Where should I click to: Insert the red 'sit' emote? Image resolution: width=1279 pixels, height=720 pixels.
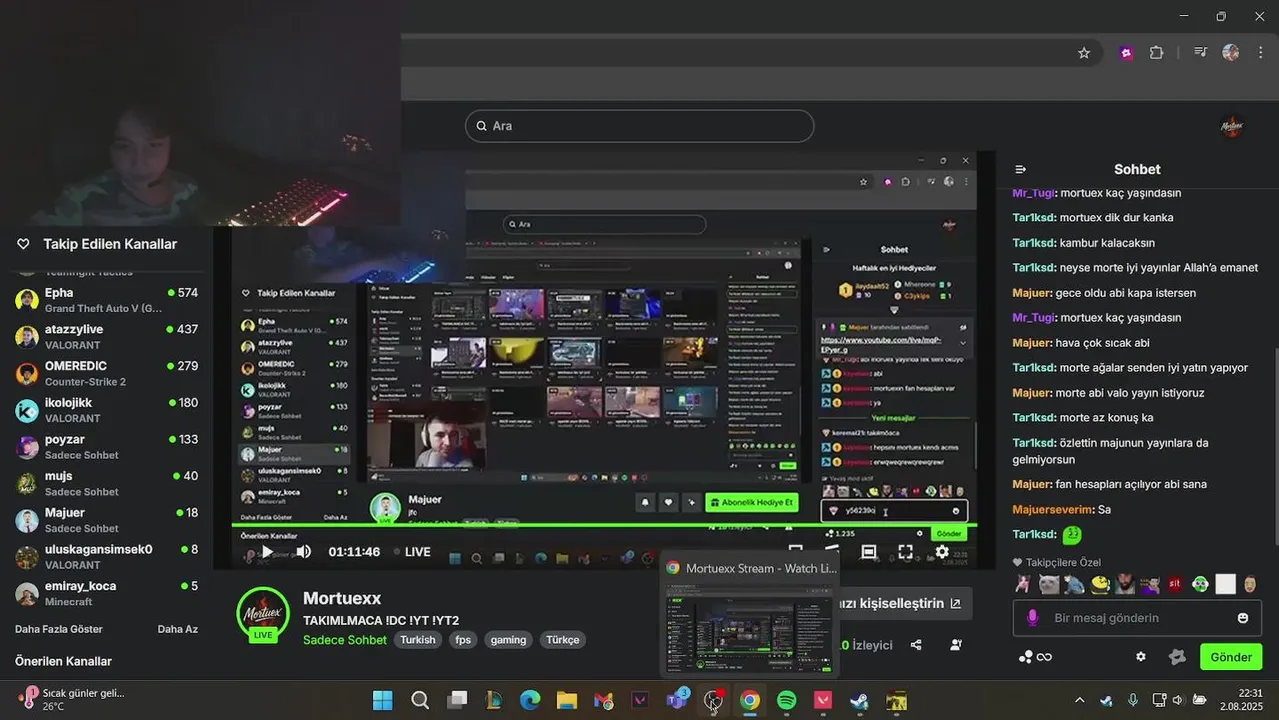tap(1175, 584)
